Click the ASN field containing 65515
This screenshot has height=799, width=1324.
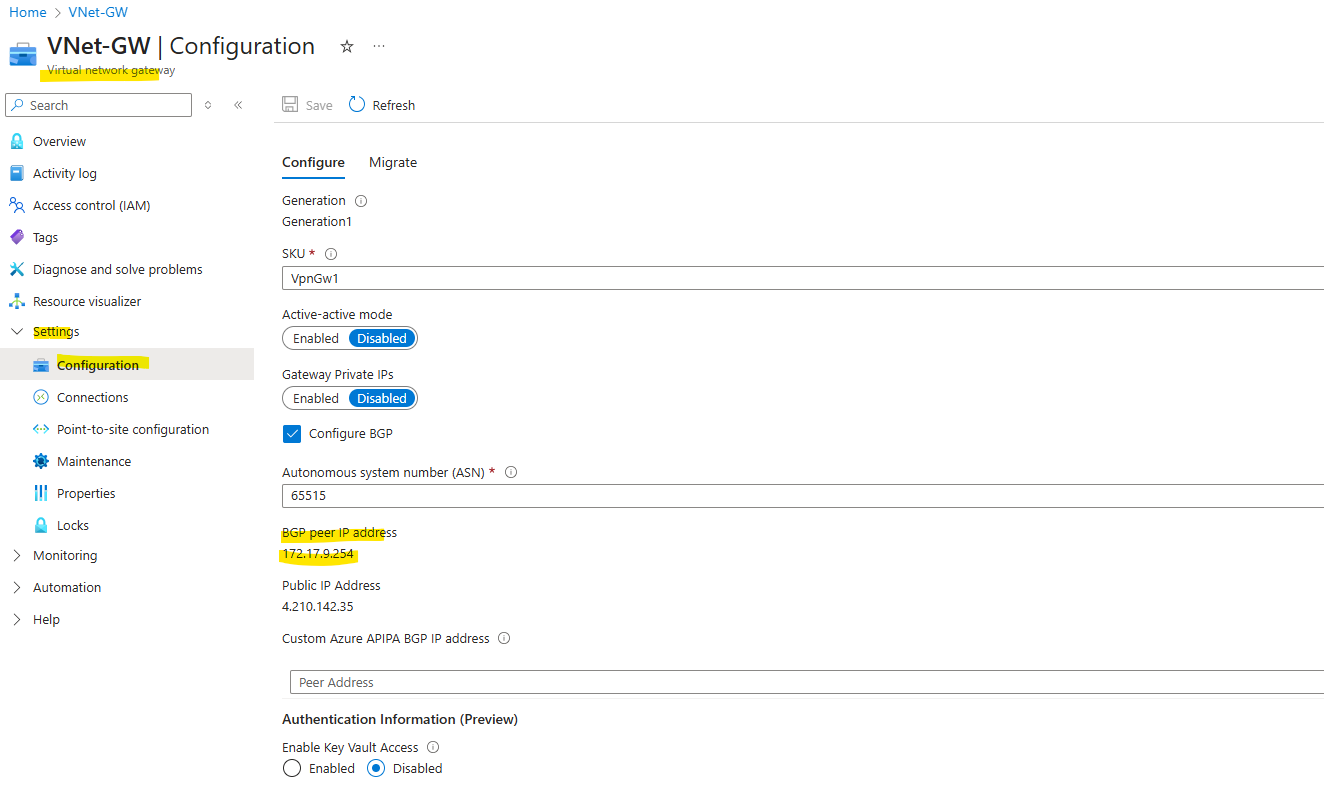point(803,495)
